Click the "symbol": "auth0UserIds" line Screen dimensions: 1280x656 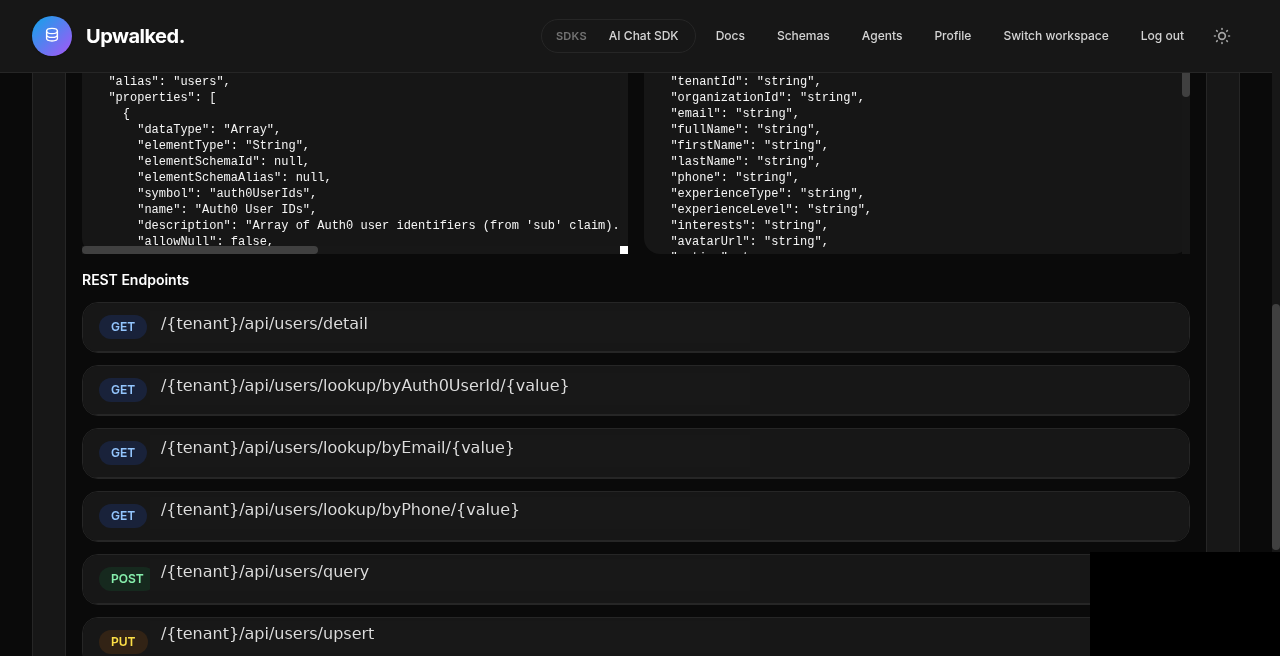pyautogui.click(x=227, y=194)
